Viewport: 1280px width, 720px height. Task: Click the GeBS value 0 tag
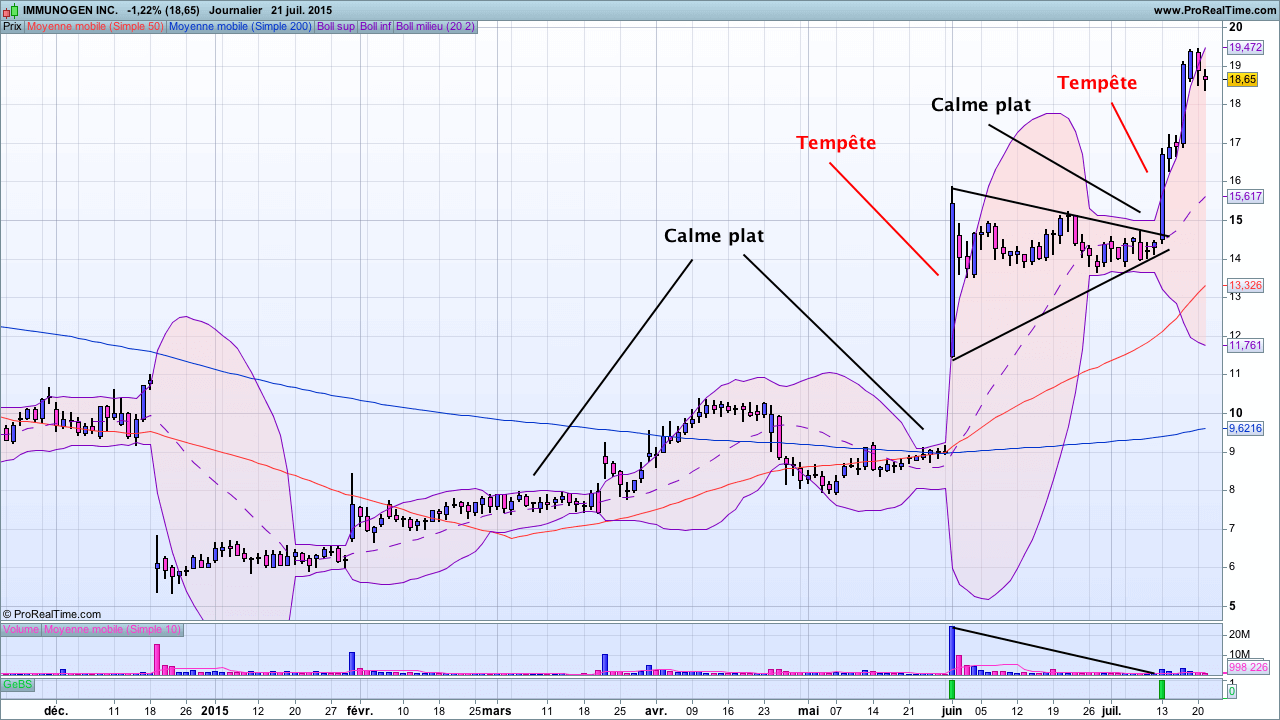click(x=1232, y=691)
